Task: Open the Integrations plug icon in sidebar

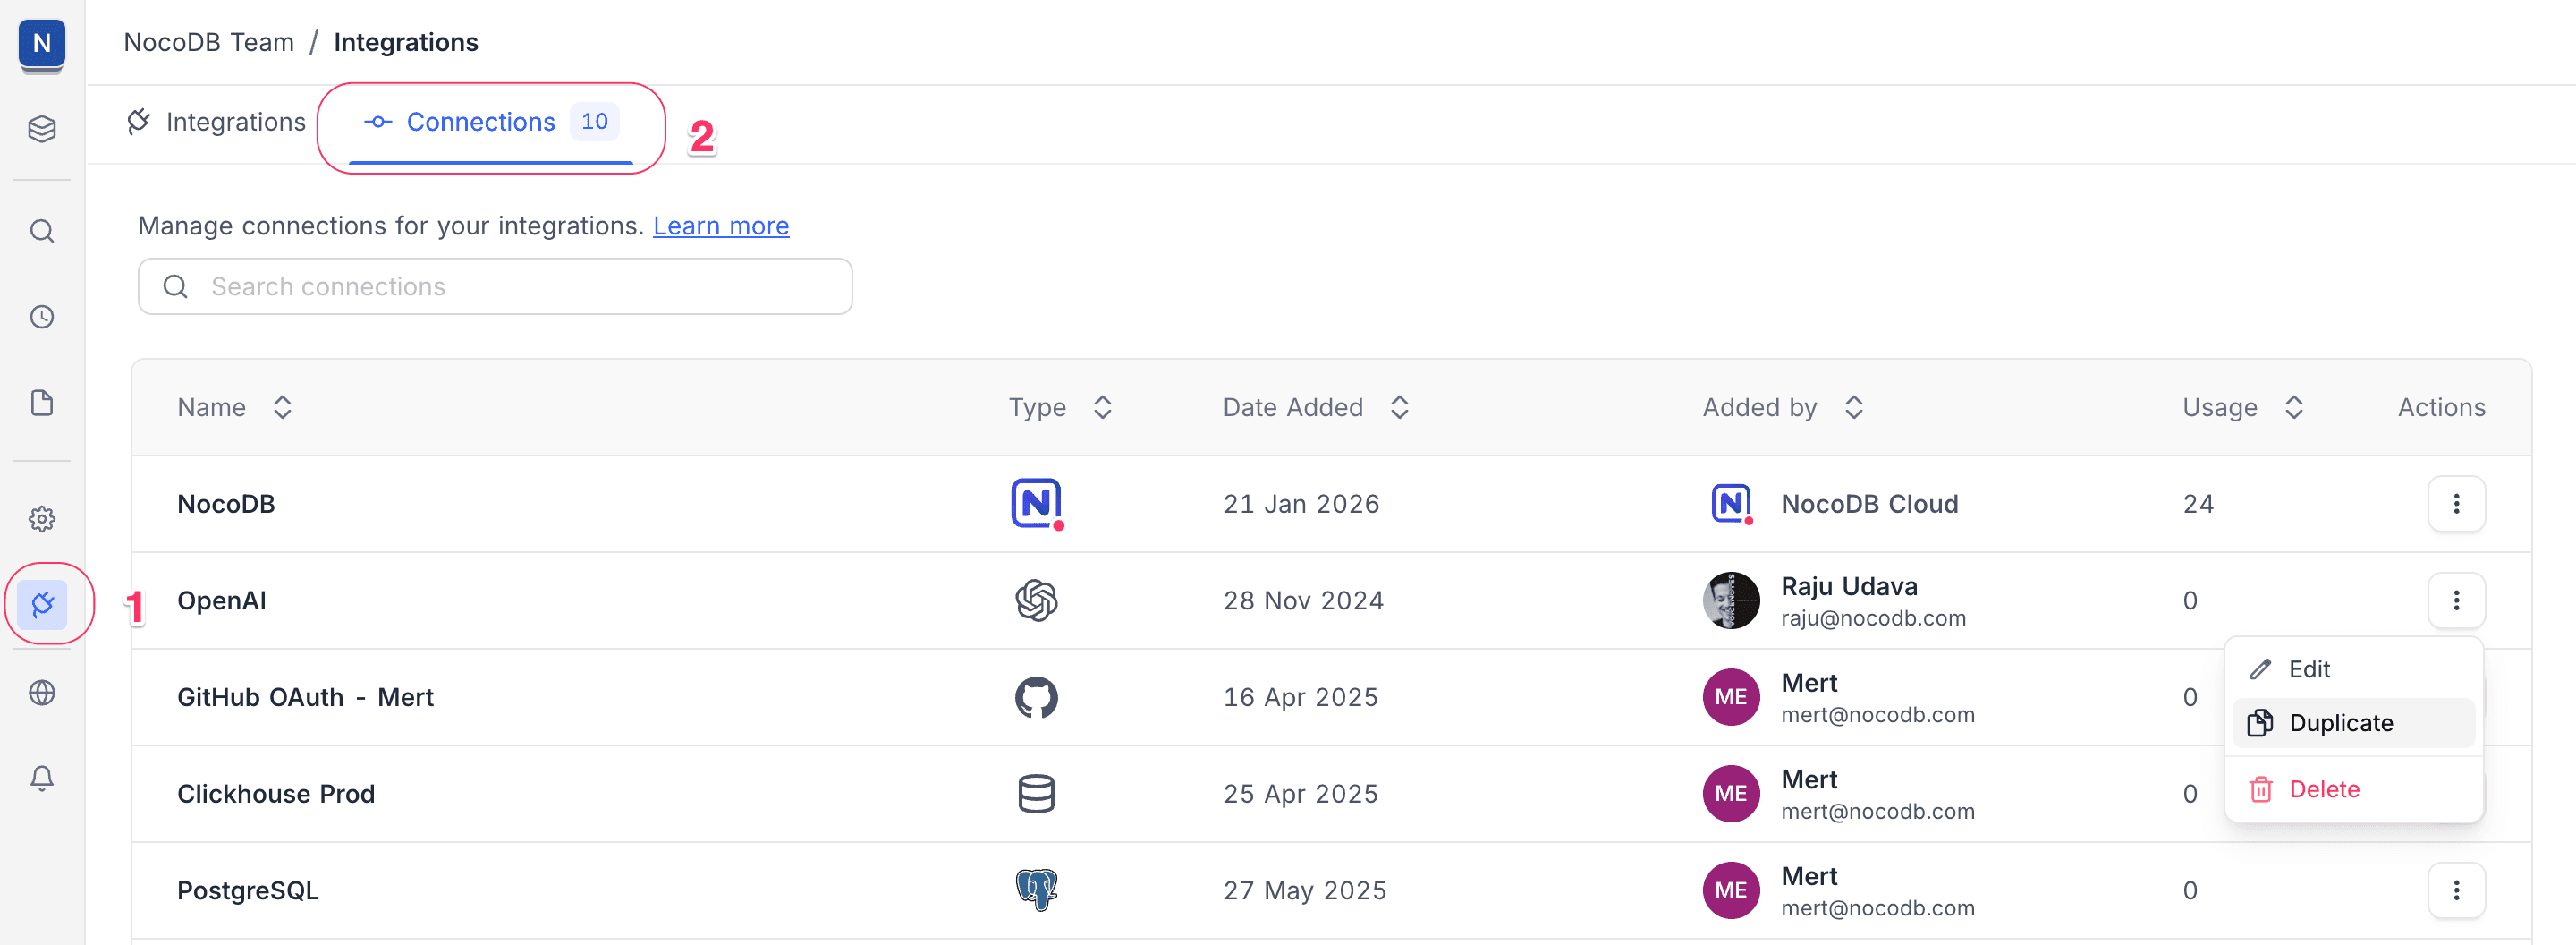Action: tap(44, 603)
